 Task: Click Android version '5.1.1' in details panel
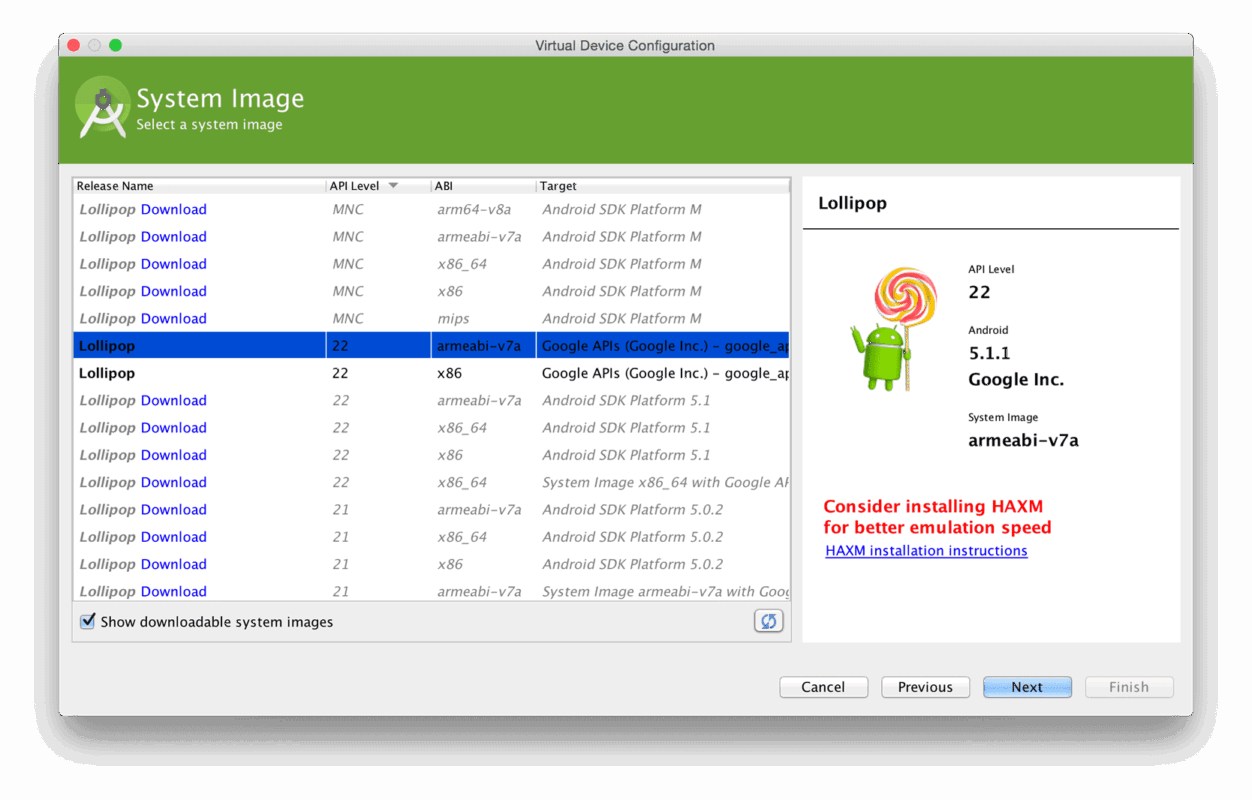989,353
